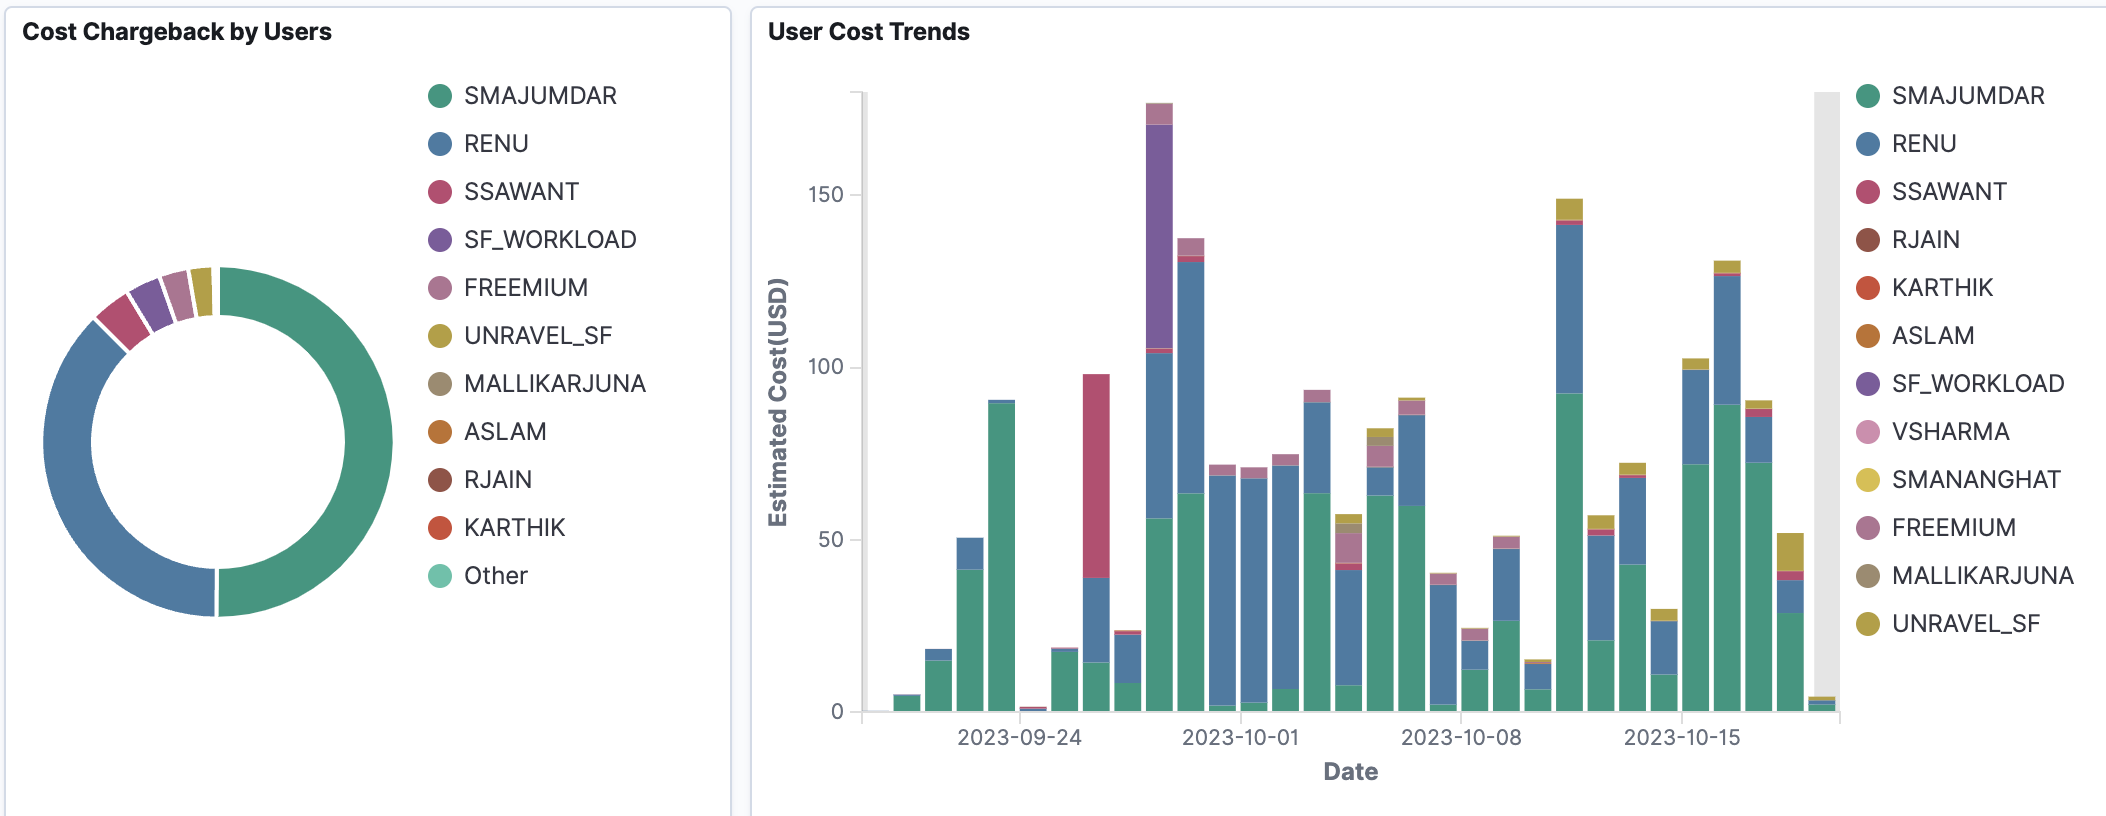Screen dimensions: 2106x816
Task: Select UNRAVEL_SF label in trends chart legend
Action: click(x=1966, y=624)
